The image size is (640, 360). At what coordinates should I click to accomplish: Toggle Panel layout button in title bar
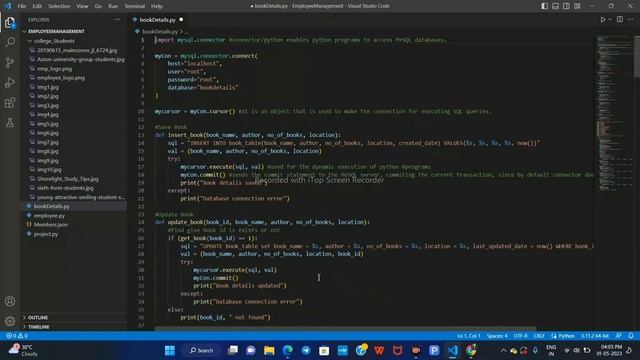pos(556,6)
